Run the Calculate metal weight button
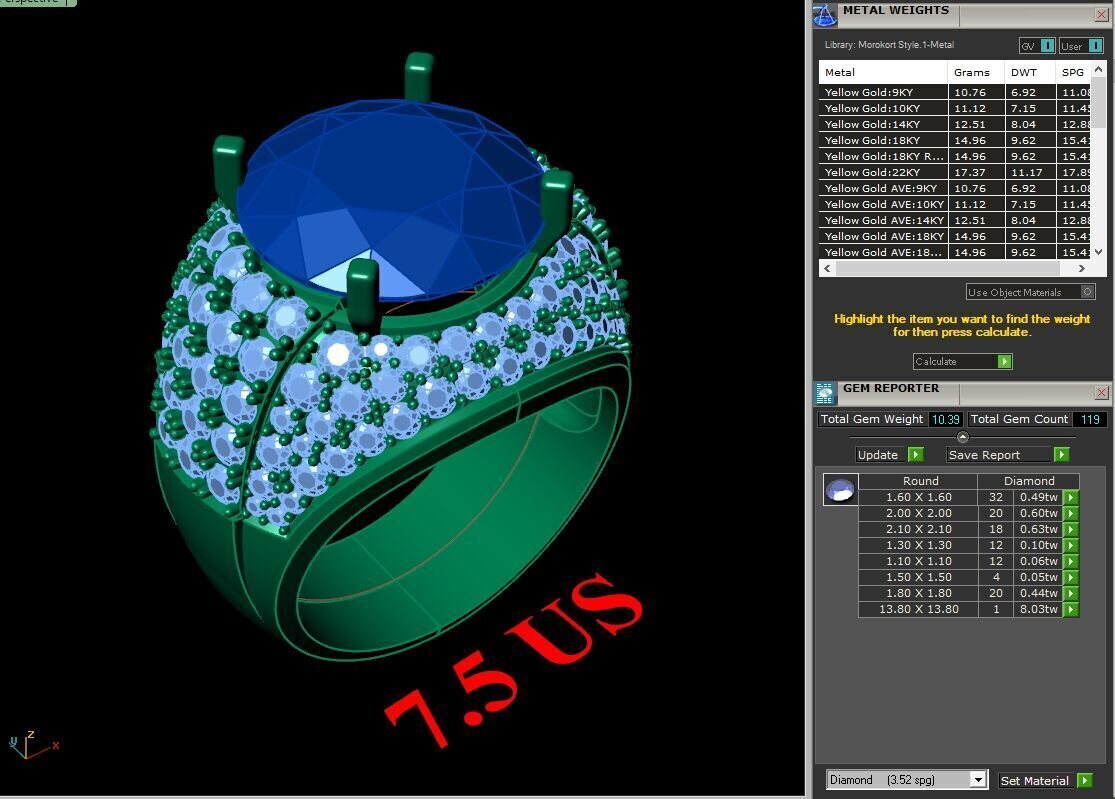The image size is (1115, 799). (962, 361)
